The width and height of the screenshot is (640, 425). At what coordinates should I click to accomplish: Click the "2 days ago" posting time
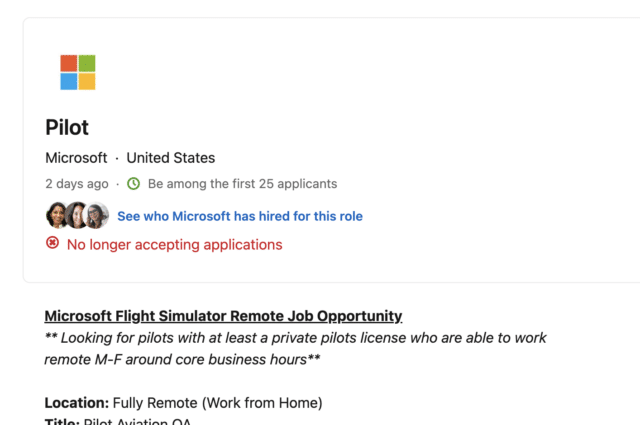pos(77,184)
